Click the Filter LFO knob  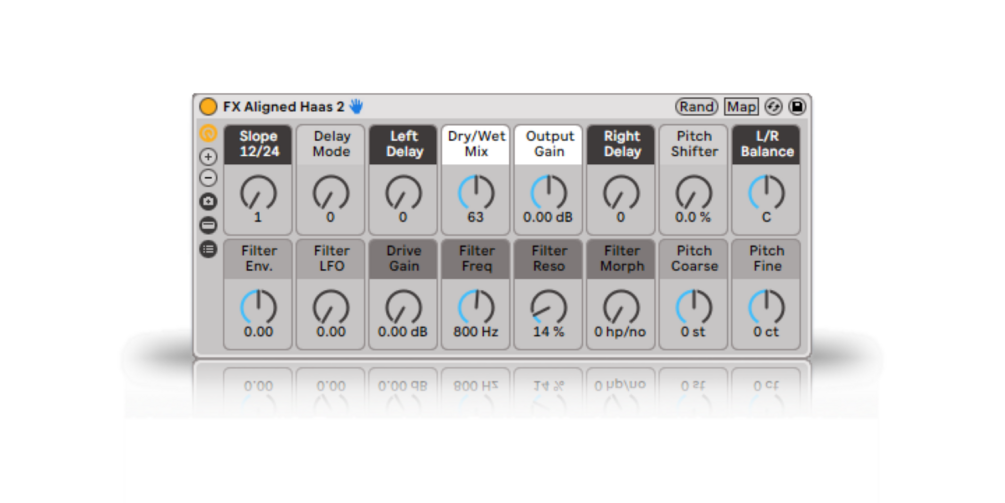(x=331, y=307)
